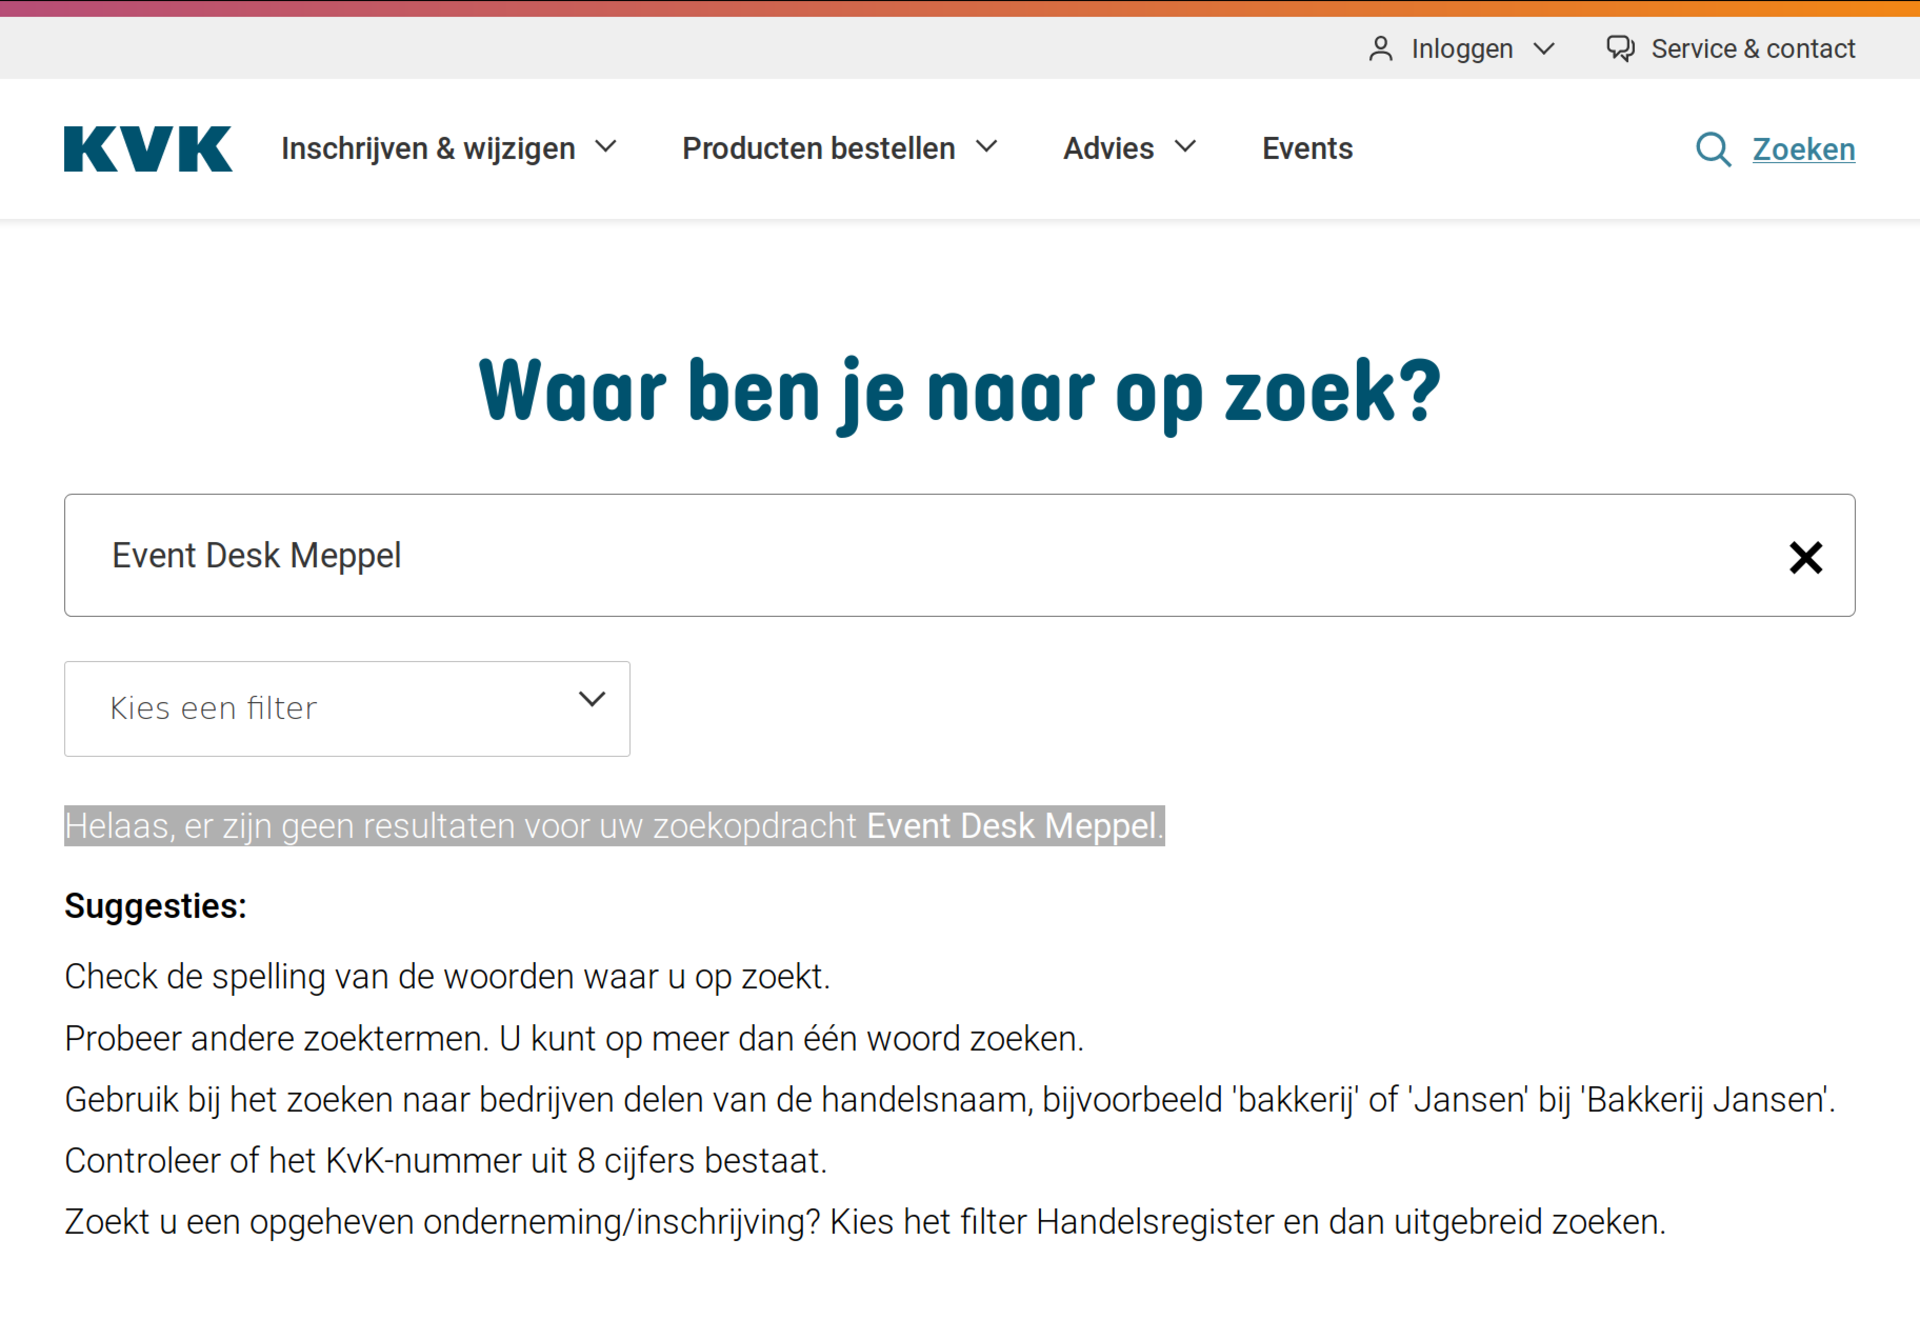Expand the Producten bestellen chevron

click(987, 147)
